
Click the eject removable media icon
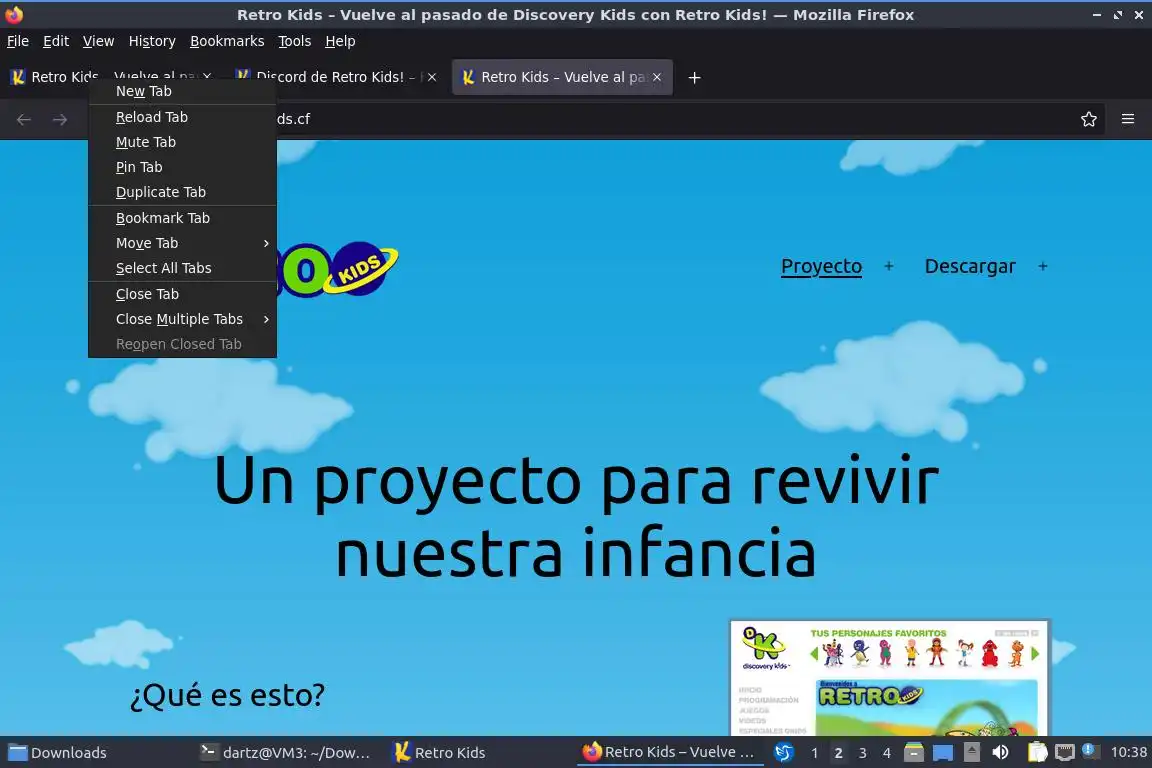tap(971, 752)
